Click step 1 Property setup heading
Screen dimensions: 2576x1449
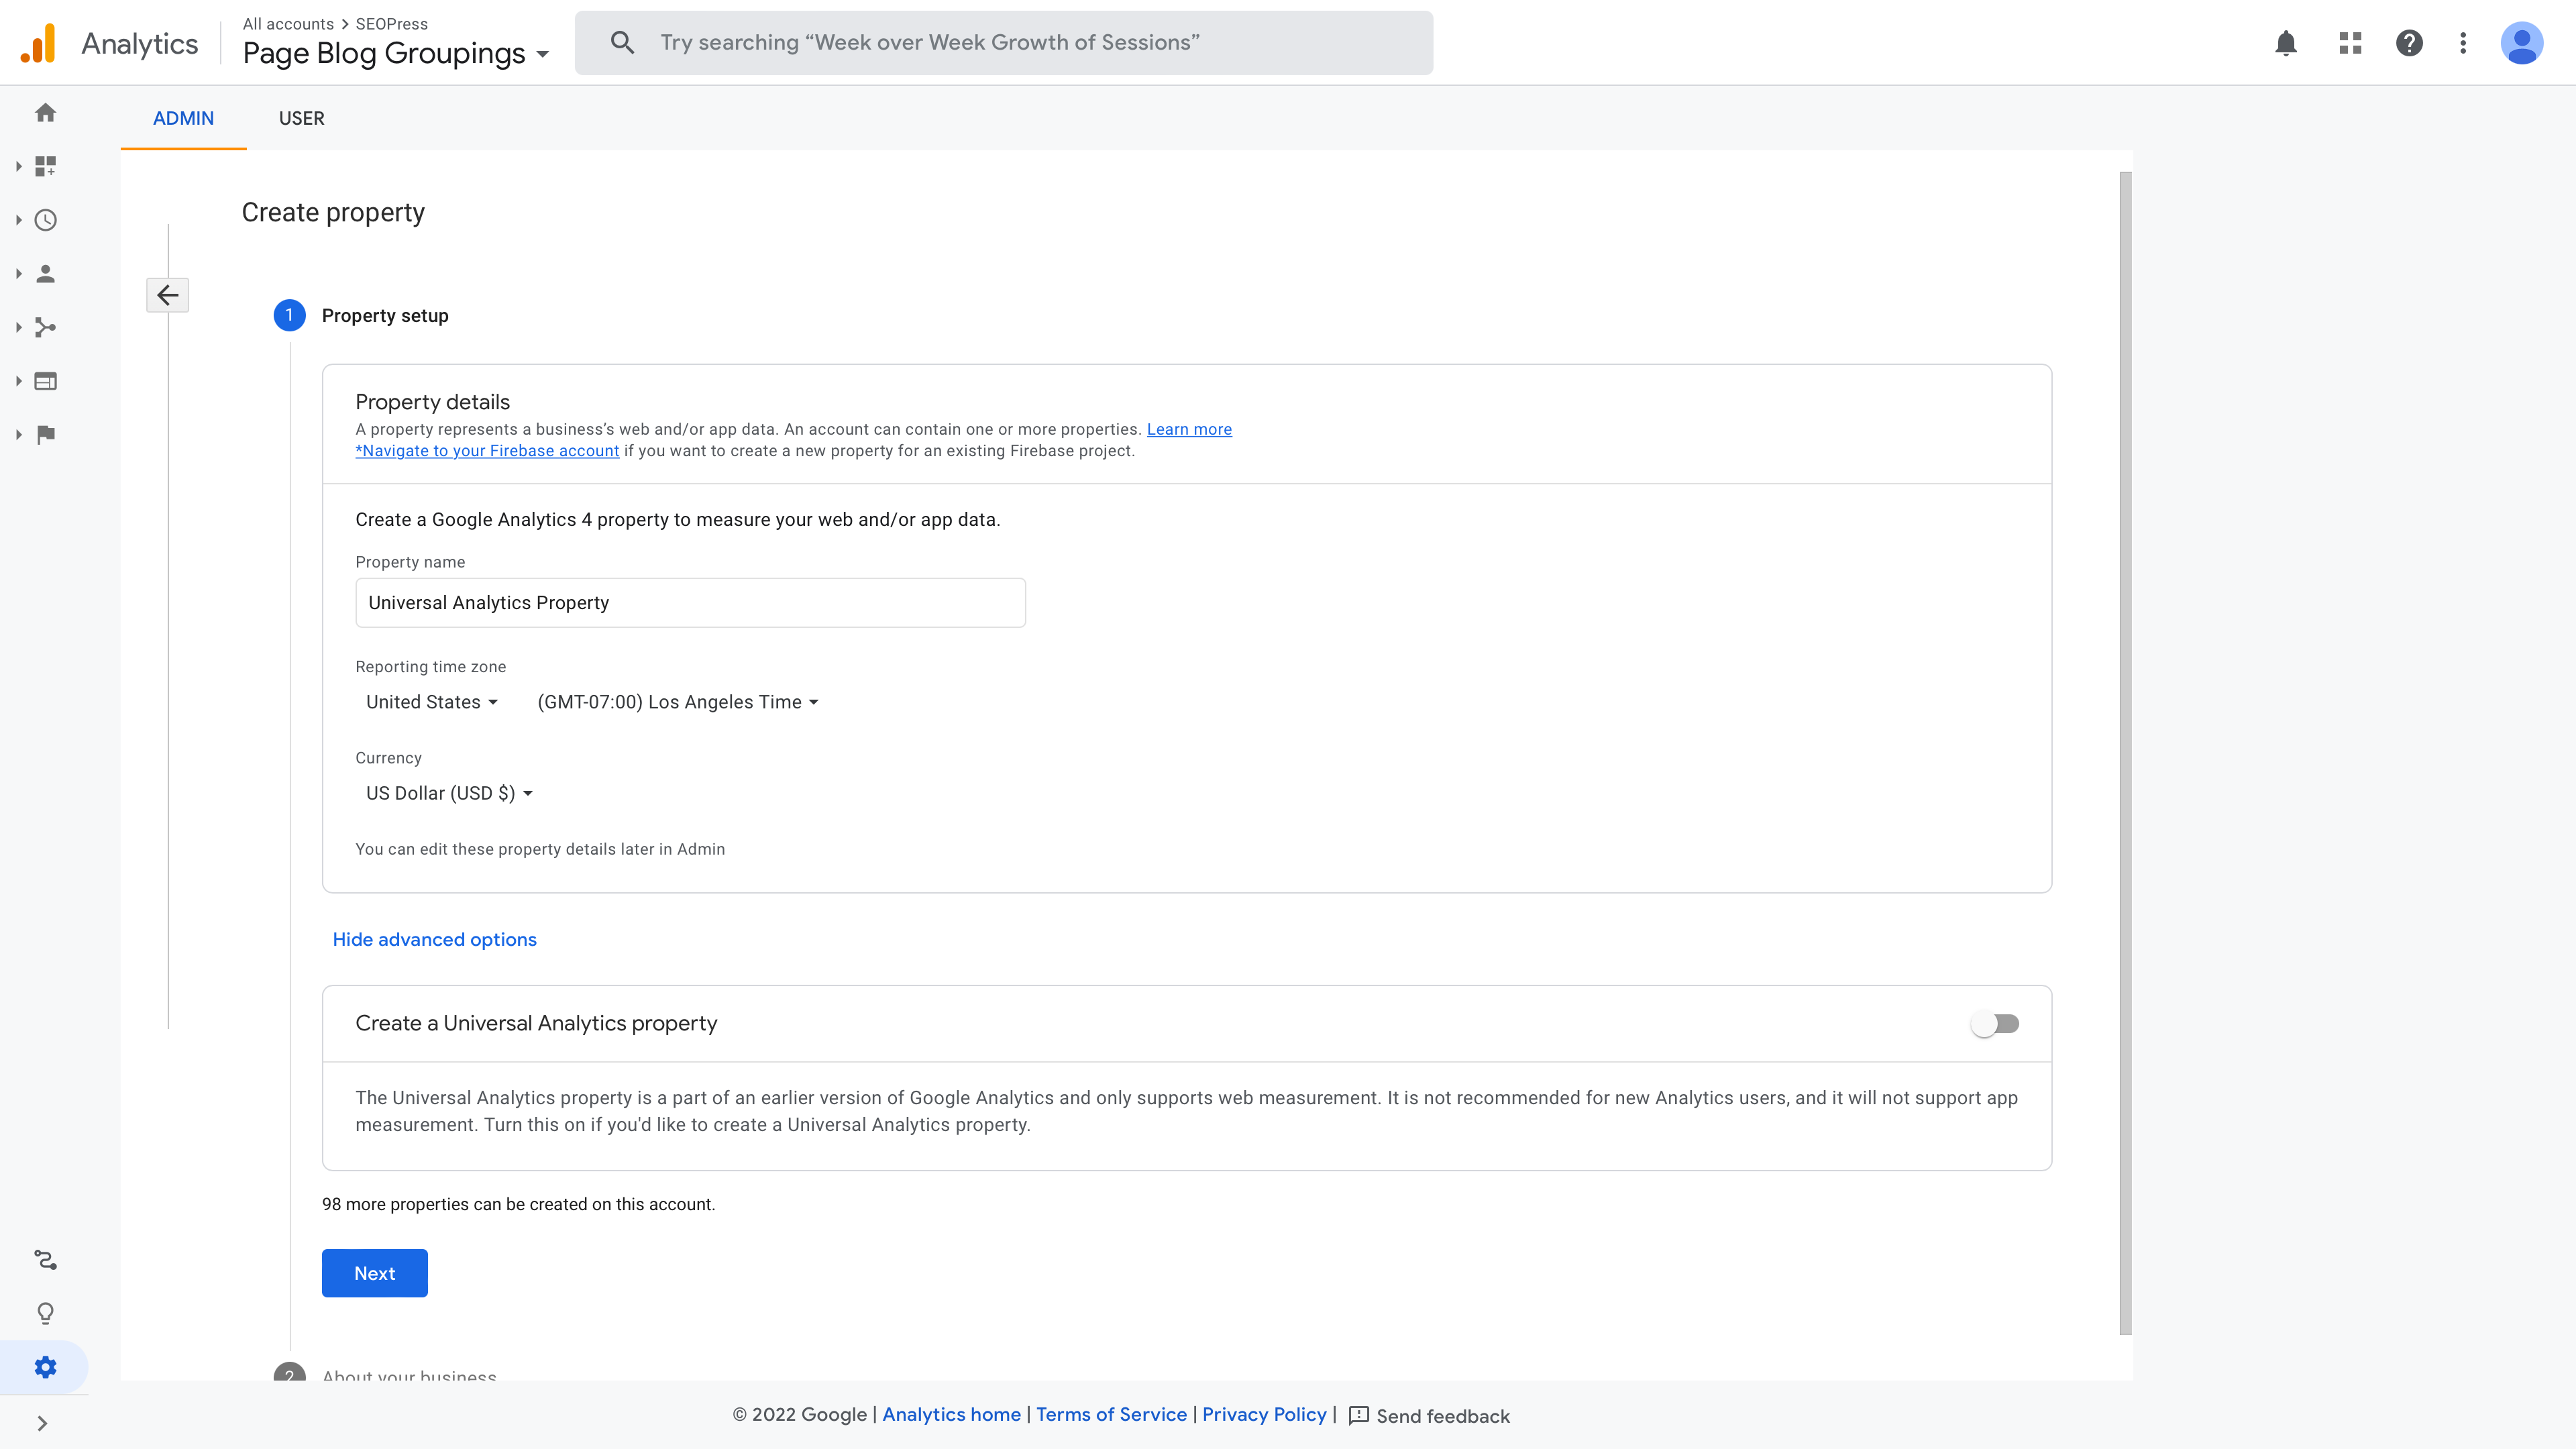385,316
